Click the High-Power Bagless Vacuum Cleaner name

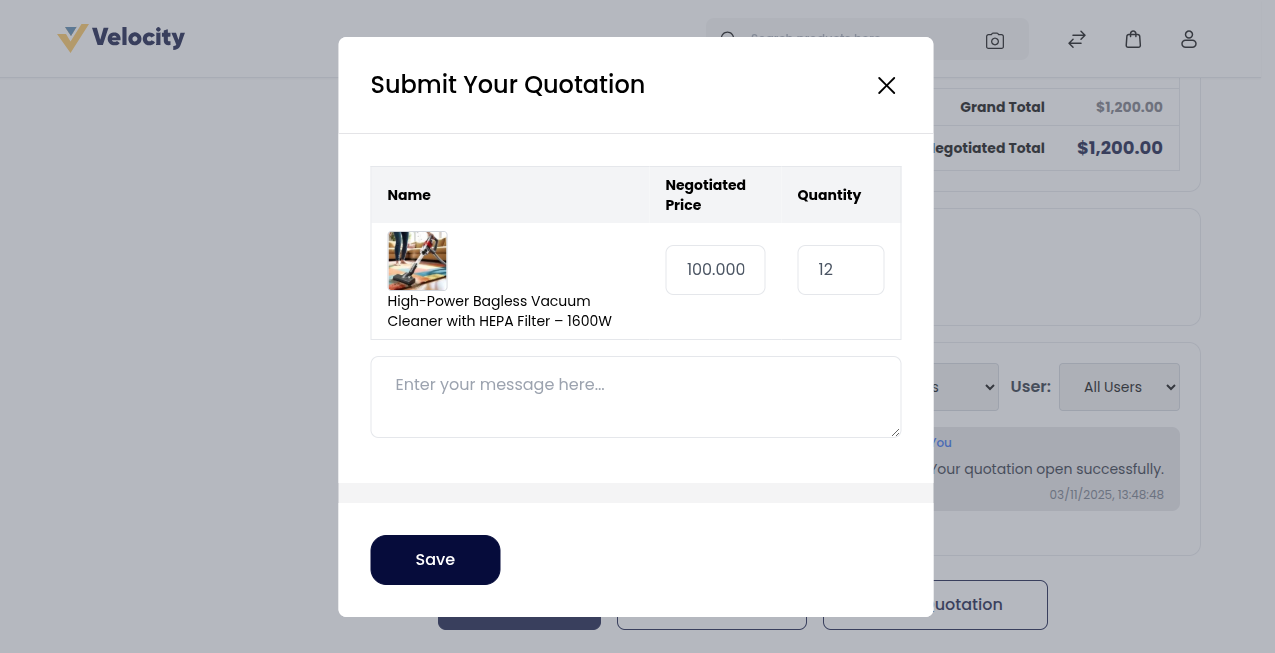pyautogui.click(x=499, y=311)
